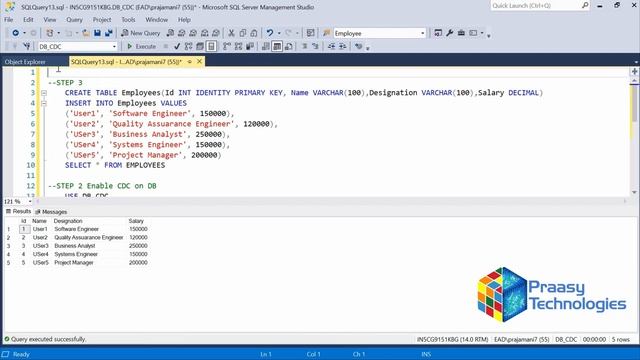The width and height of the screenshot is (640, 360).
Task: Open the File menu
Action: point(9,20)
